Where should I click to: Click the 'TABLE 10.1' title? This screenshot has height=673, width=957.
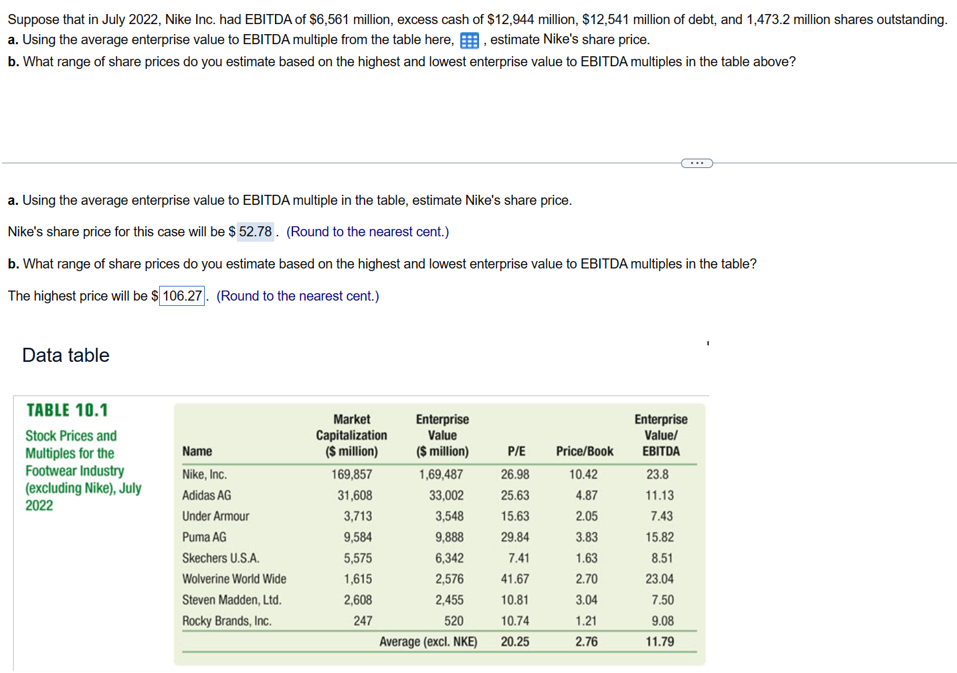point(67,410)
